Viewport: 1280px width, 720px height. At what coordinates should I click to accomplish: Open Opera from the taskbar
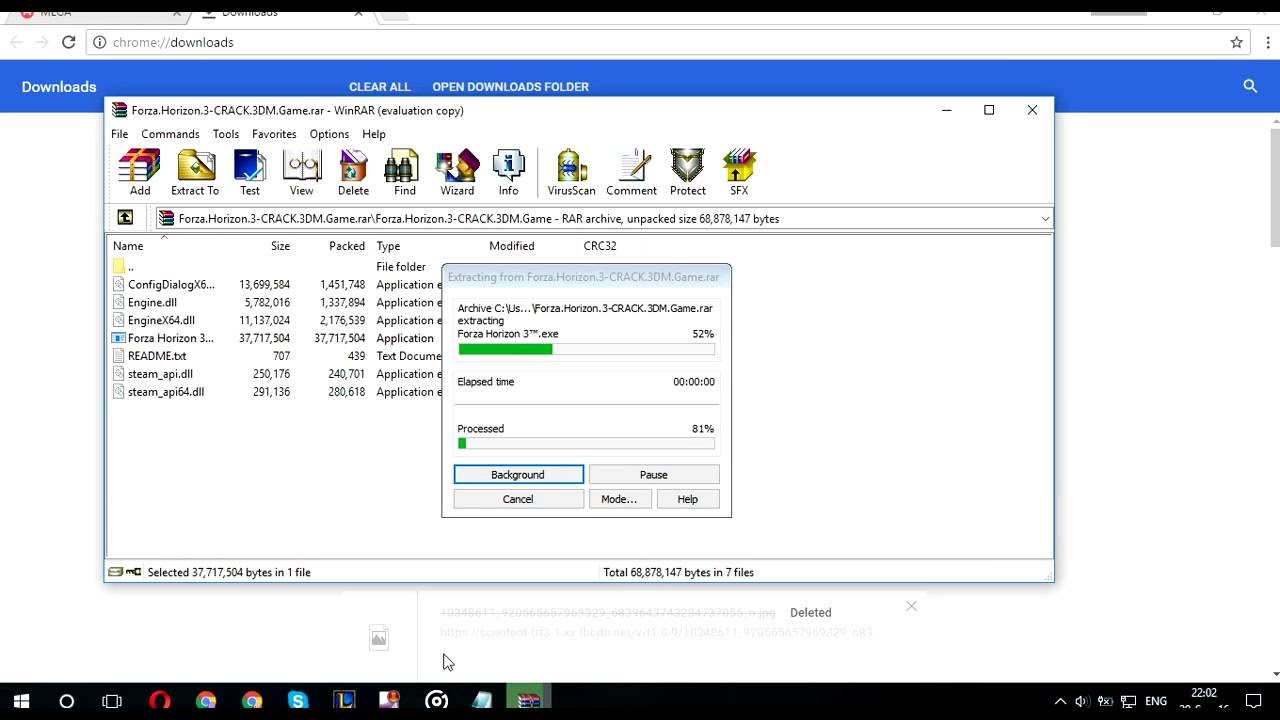pos(159,701)
